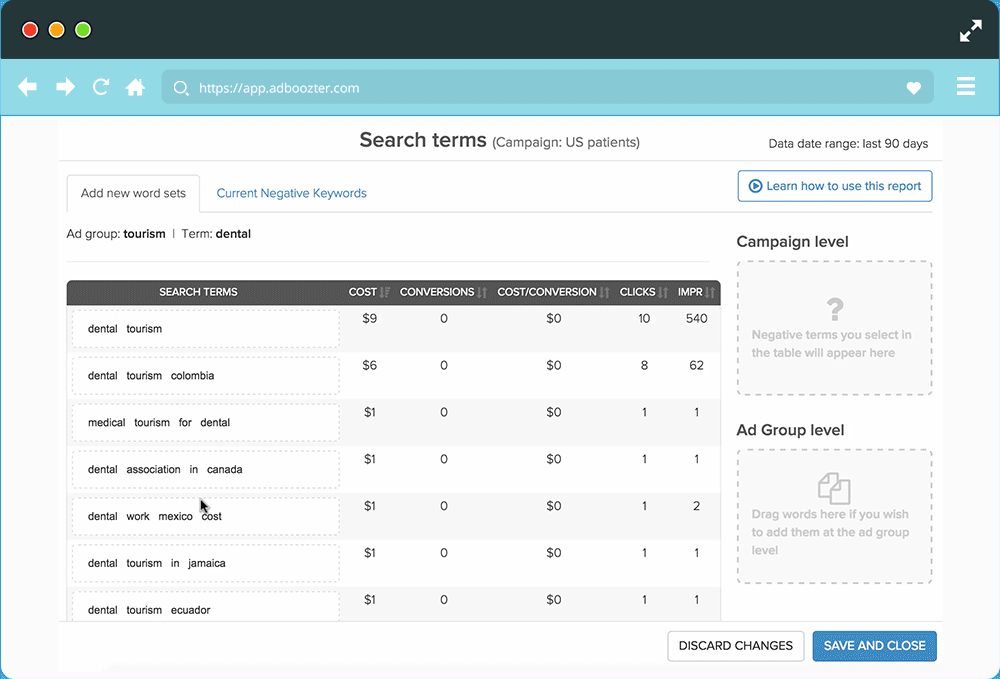Viewport: 1000px width, 679px height.
Task: Click the Search Terms column header
Action: (x=198, y=292)
